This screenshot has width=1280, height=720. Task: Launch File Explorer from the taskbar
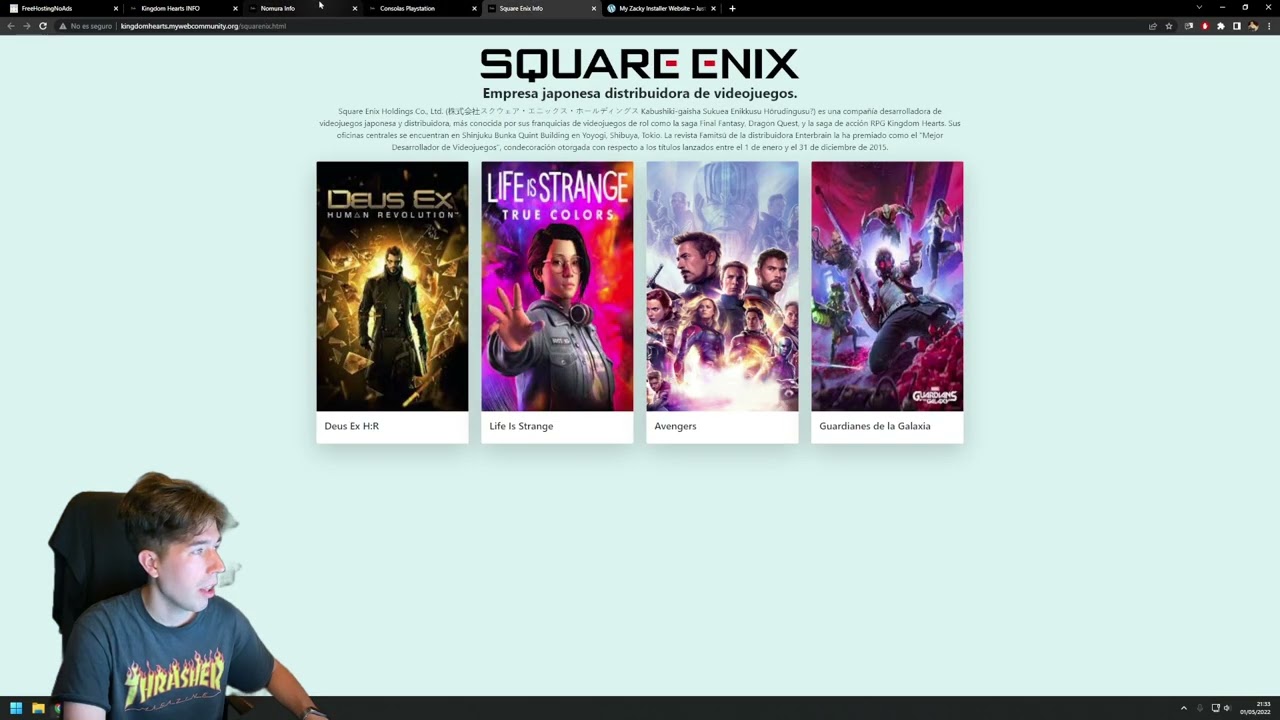[38, 708]
